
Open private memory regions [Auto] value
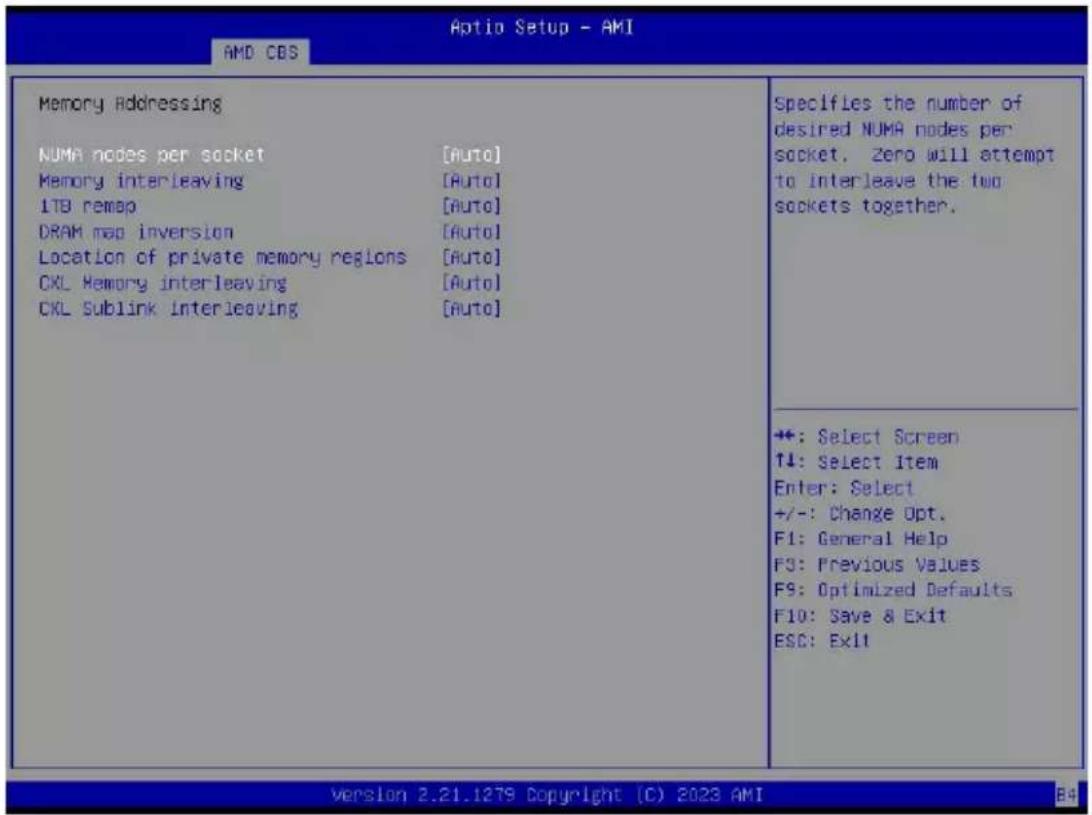(471, 257)
